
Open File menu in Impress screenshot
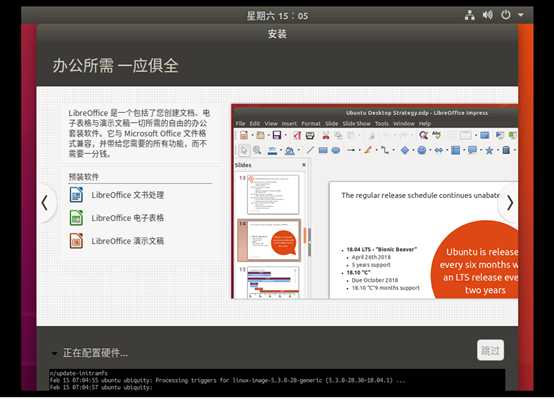pos(240,124)
